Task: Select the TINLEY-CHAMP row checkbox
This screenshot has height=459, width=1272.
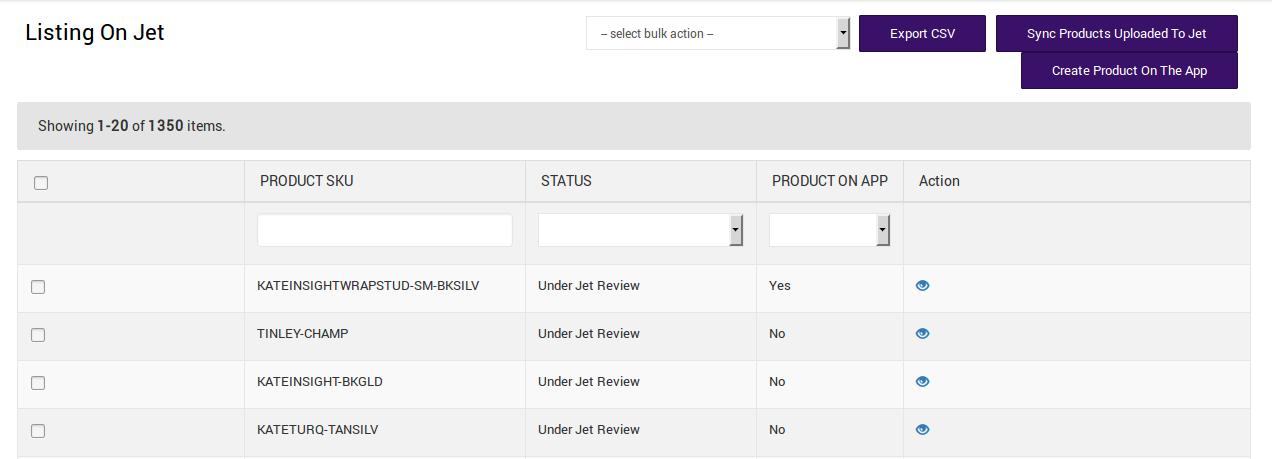Action: click(38, 335)
